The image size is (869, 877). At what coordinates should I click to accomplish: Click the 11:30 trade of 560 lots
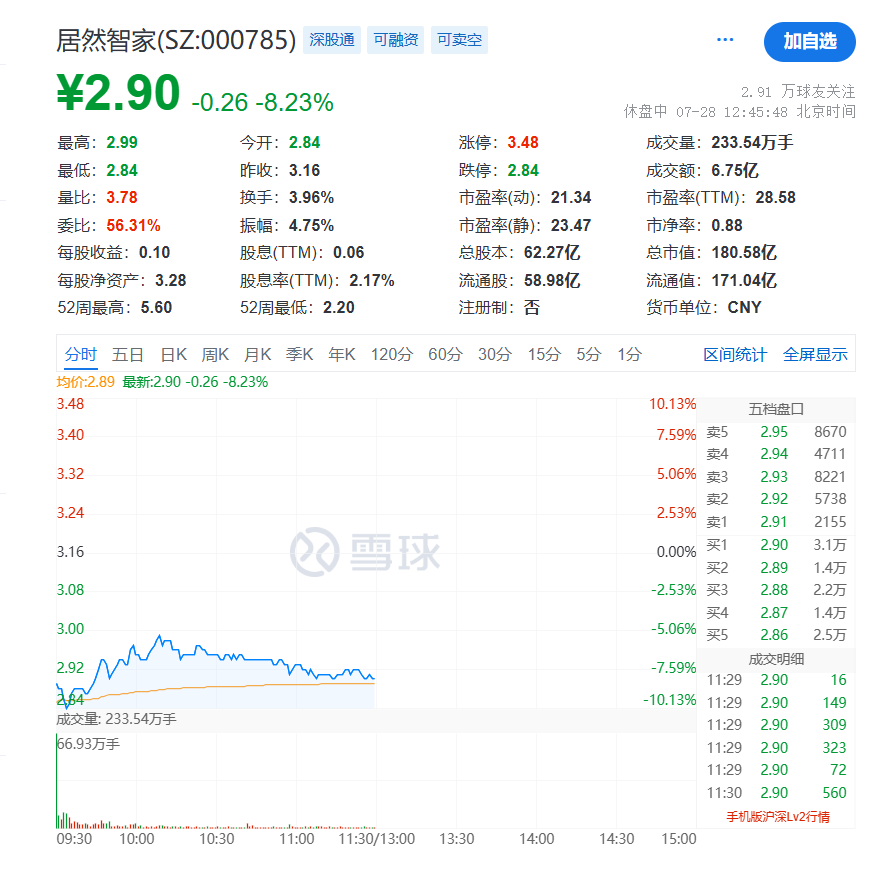776,793
